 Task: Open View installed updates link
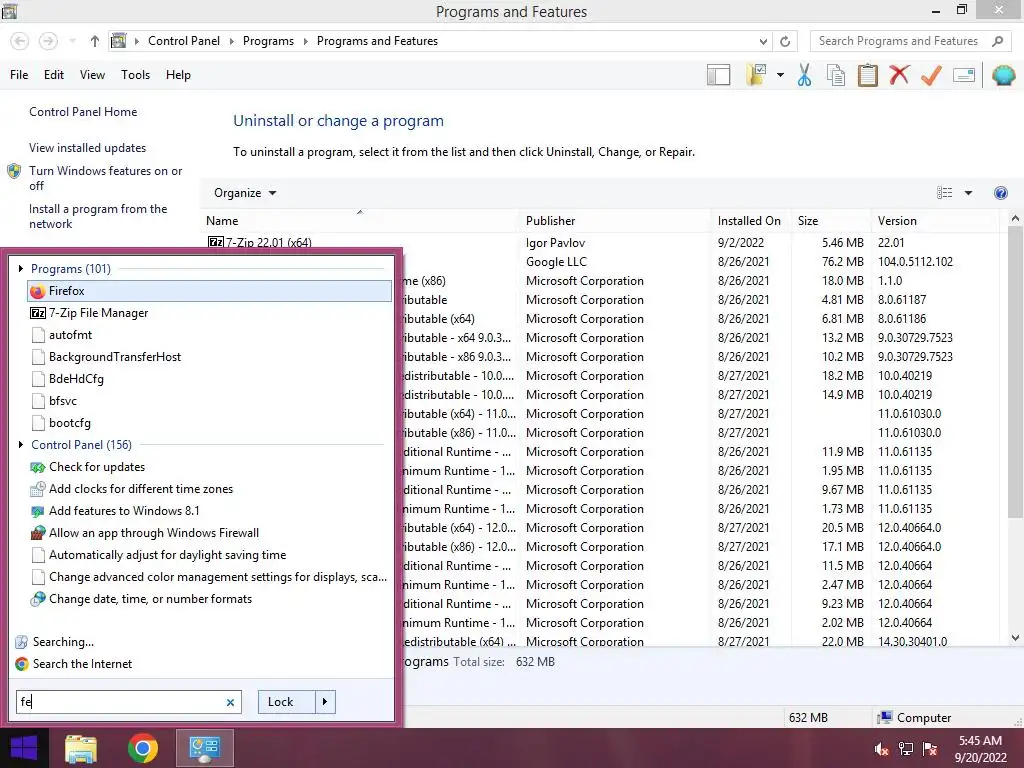point(87,148)
